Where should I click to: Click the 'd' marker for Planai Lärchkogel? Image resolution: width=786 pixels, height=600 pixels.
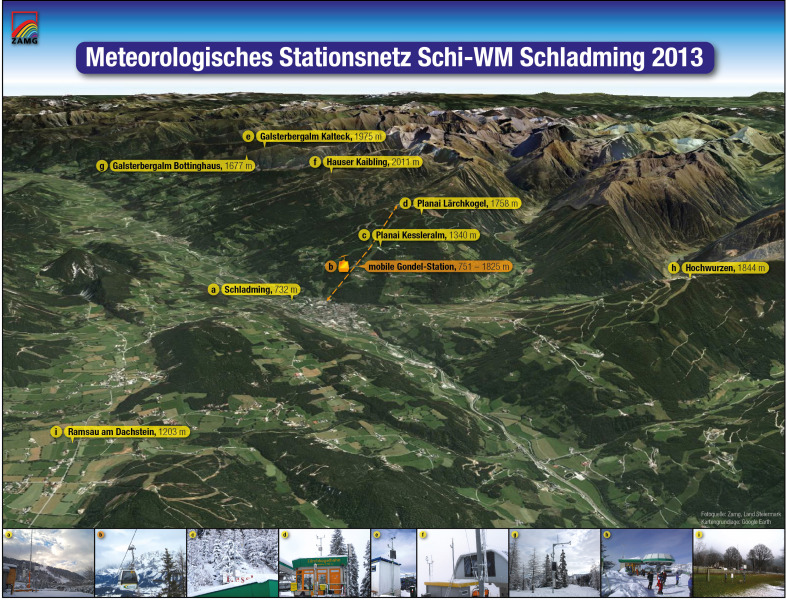click(405, 204)
